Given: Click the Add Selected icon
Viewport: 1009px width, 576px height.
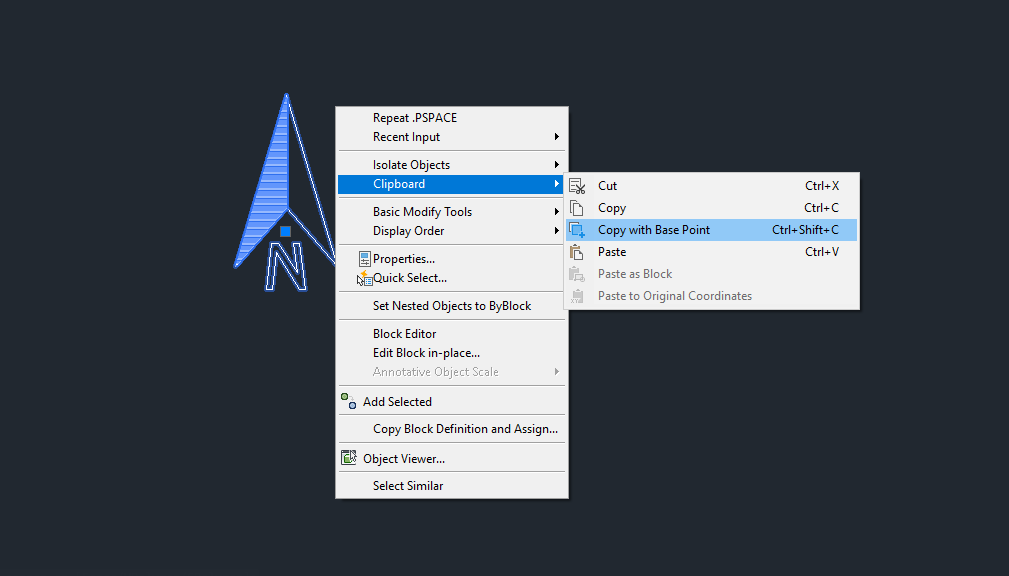Looking at the screenshot, I should coord(349,402).
